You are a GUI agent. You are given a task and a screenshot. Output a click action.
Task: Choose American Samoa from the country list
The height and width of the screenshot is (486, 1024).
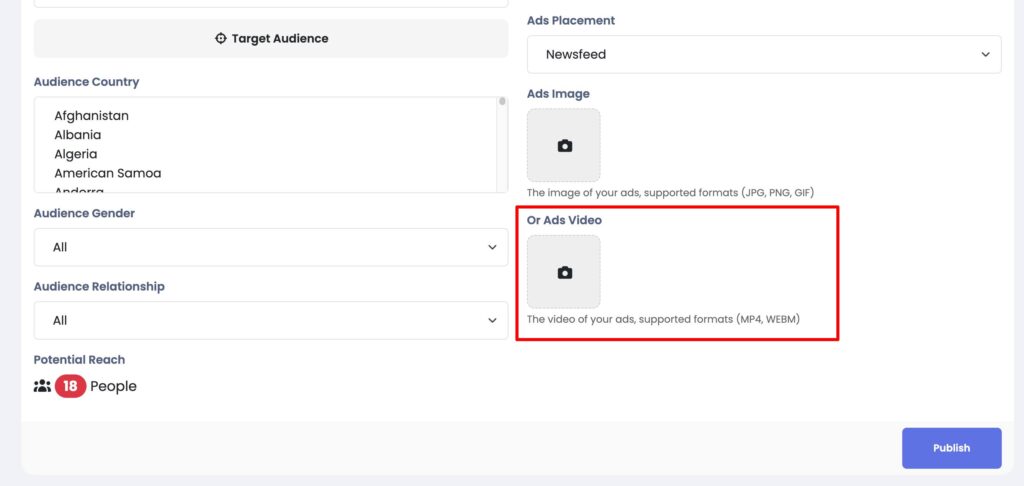(107, 173)
